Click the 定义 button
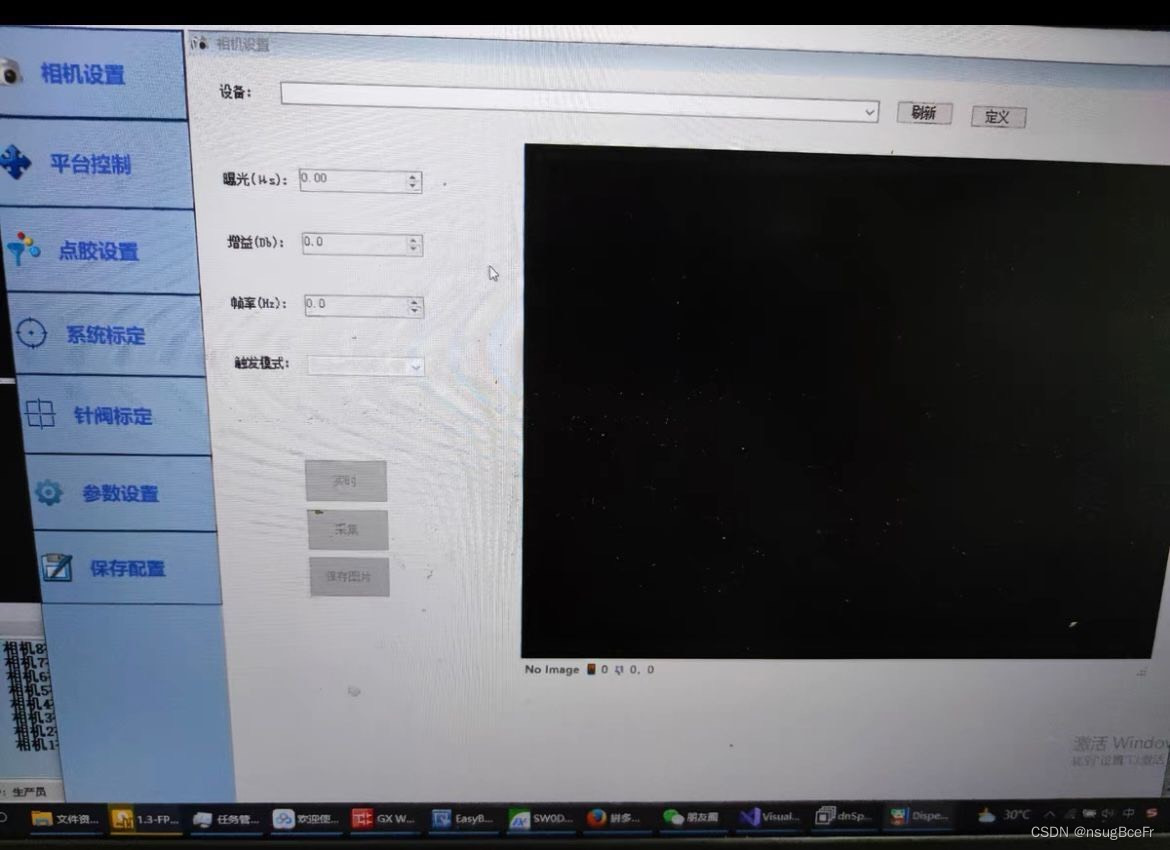The height and width of the screenshot is (850, 1170). pyautogui.click(x=998, y=116)
